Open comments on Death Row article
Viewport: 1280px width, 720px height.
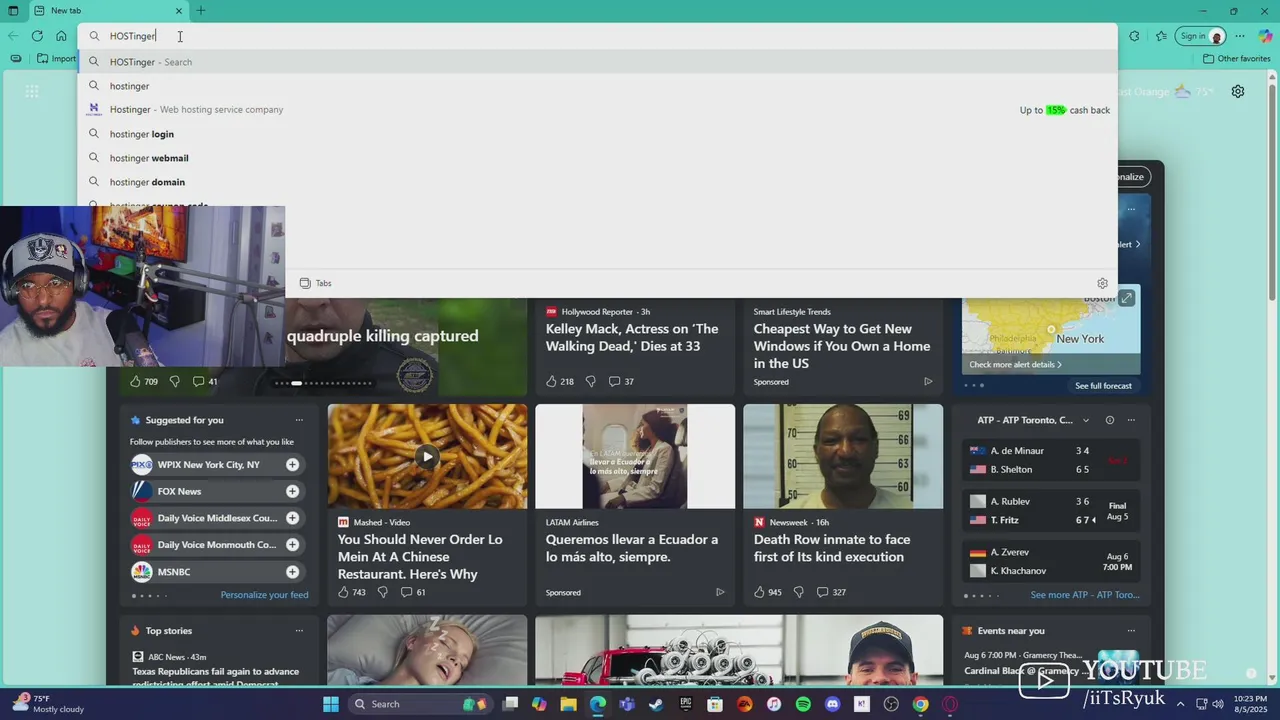[831, 592]
